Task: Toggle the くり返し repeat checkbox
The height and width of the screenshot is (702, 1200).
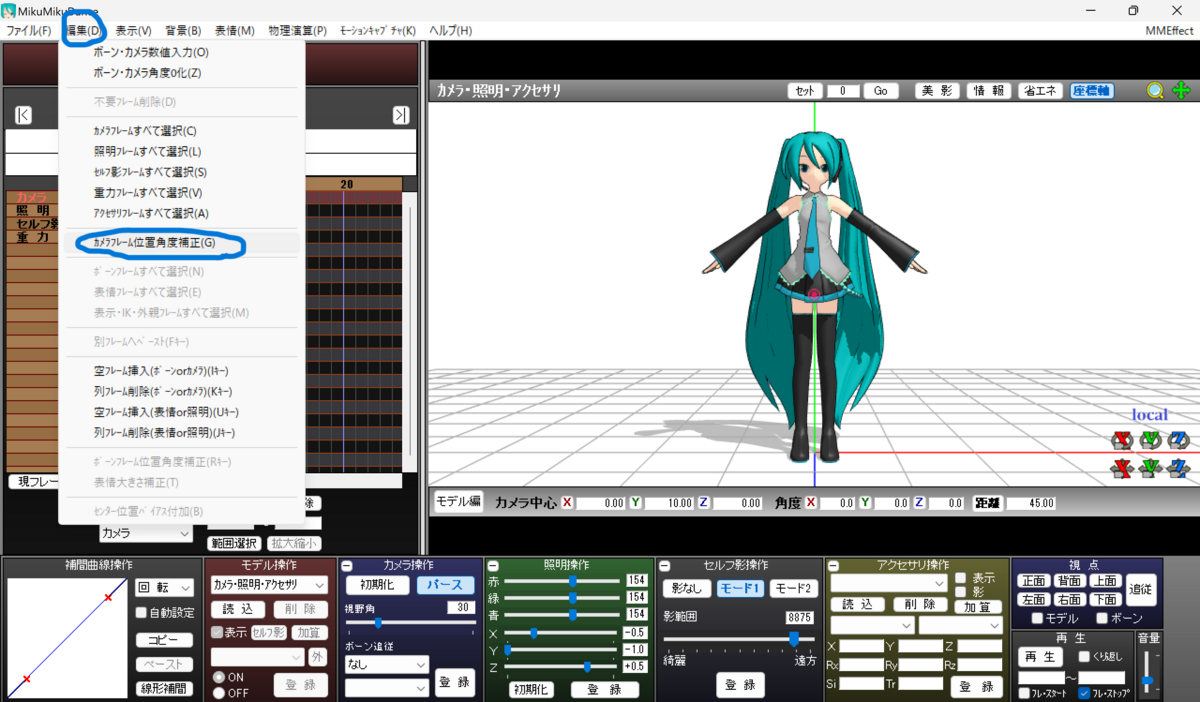Action: coord(1084,657)
